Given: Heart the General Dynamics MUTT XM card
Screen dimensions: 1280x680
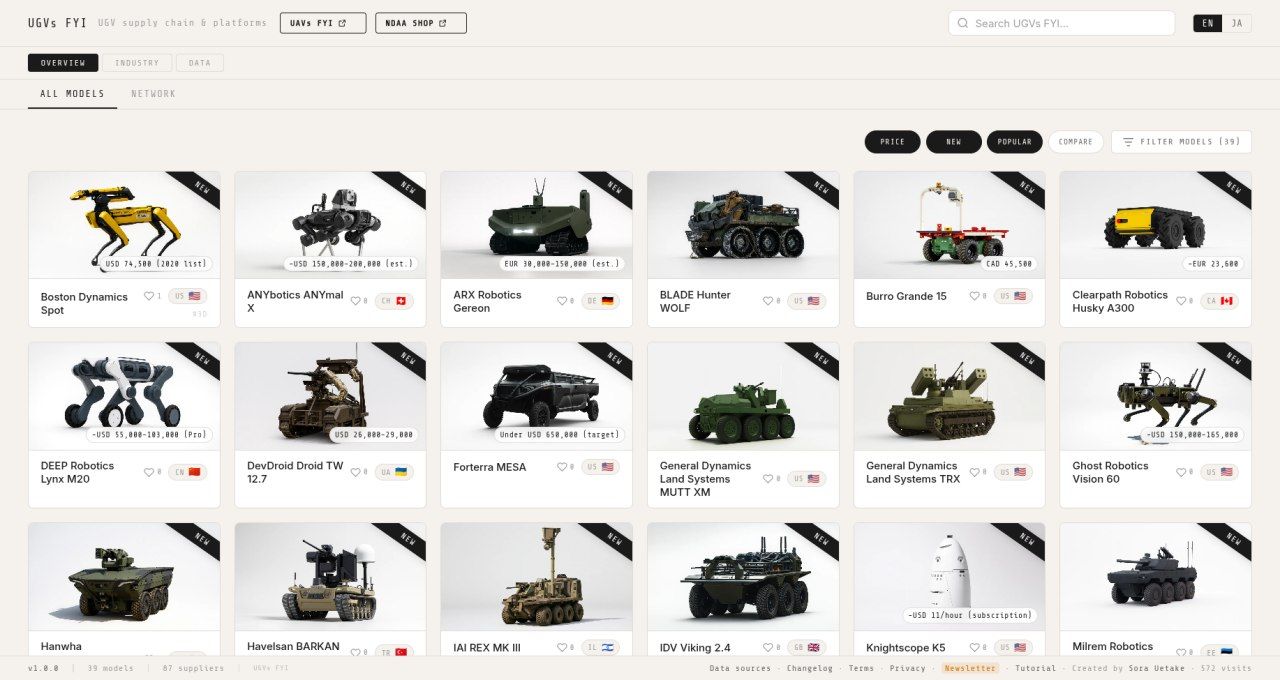Looking at the screenshot, I should (768, 479).
